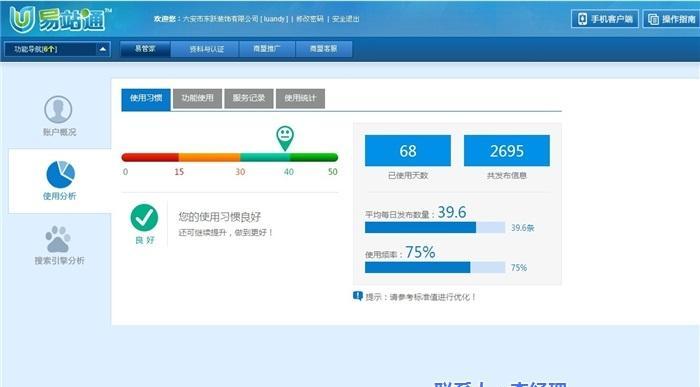Open 商盟客服 menu
This screenshot has height=387, width=700.
pyautogui.click(x=324, y=49)
